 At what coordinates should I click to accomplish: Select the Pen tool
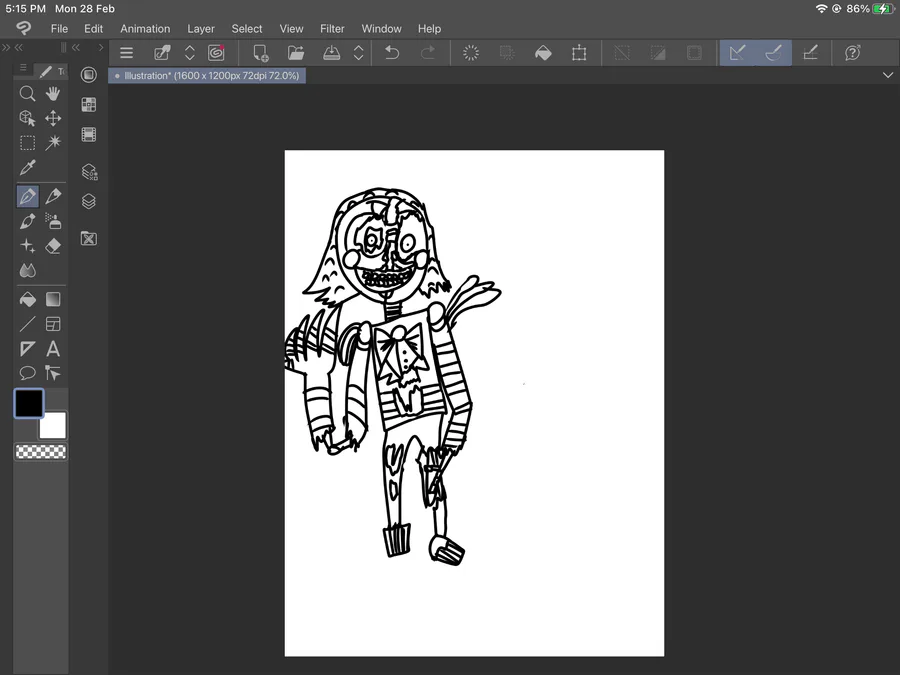27,196
